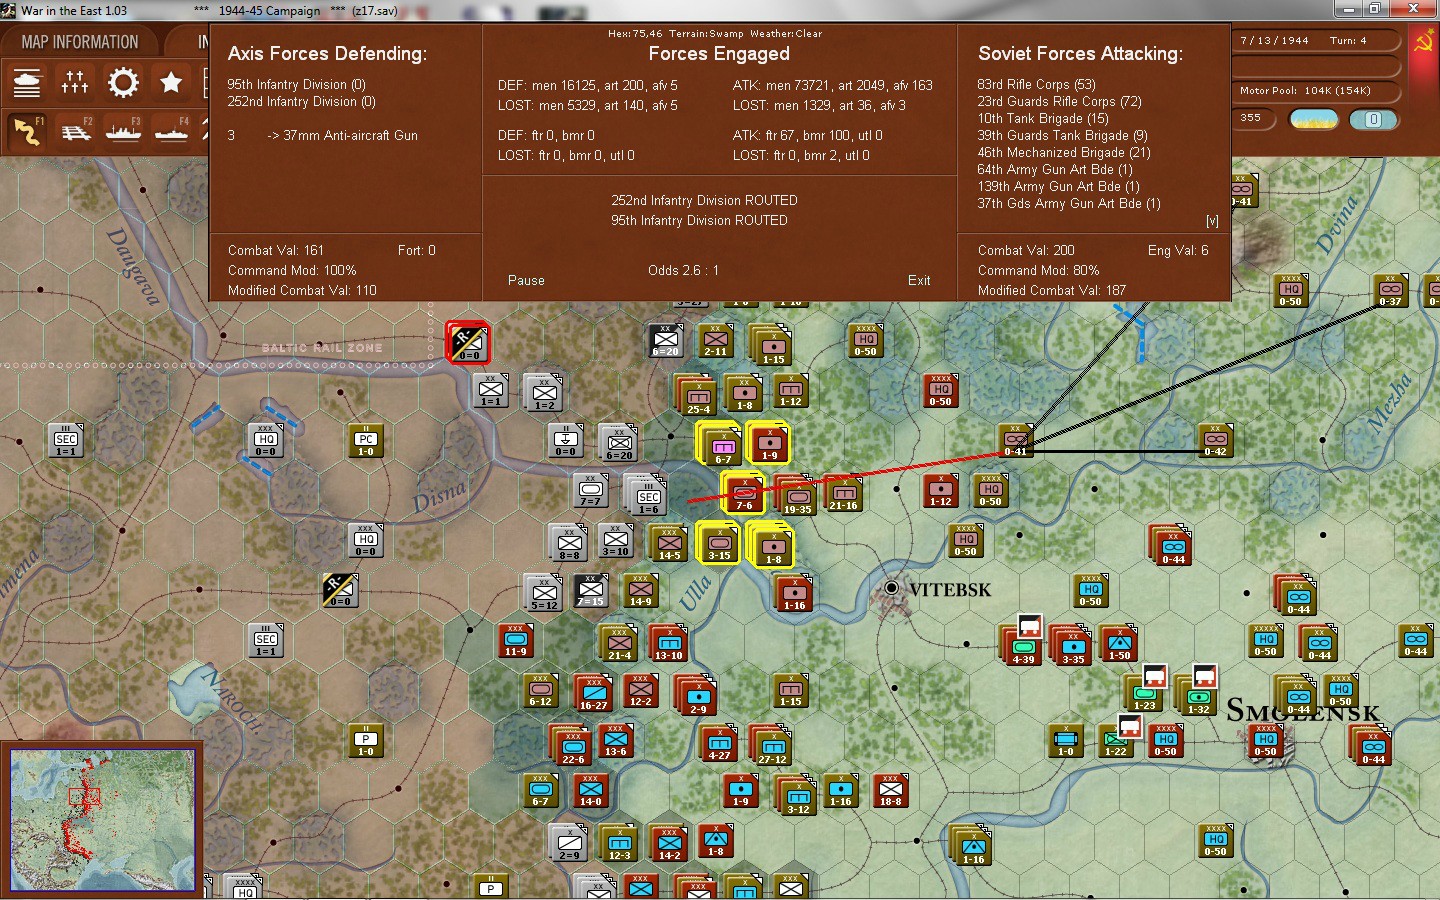Expand attacker list with [v] arrow
Image resolution: width=1440 pixels, height=900 pixels.
click(1212, 221)
